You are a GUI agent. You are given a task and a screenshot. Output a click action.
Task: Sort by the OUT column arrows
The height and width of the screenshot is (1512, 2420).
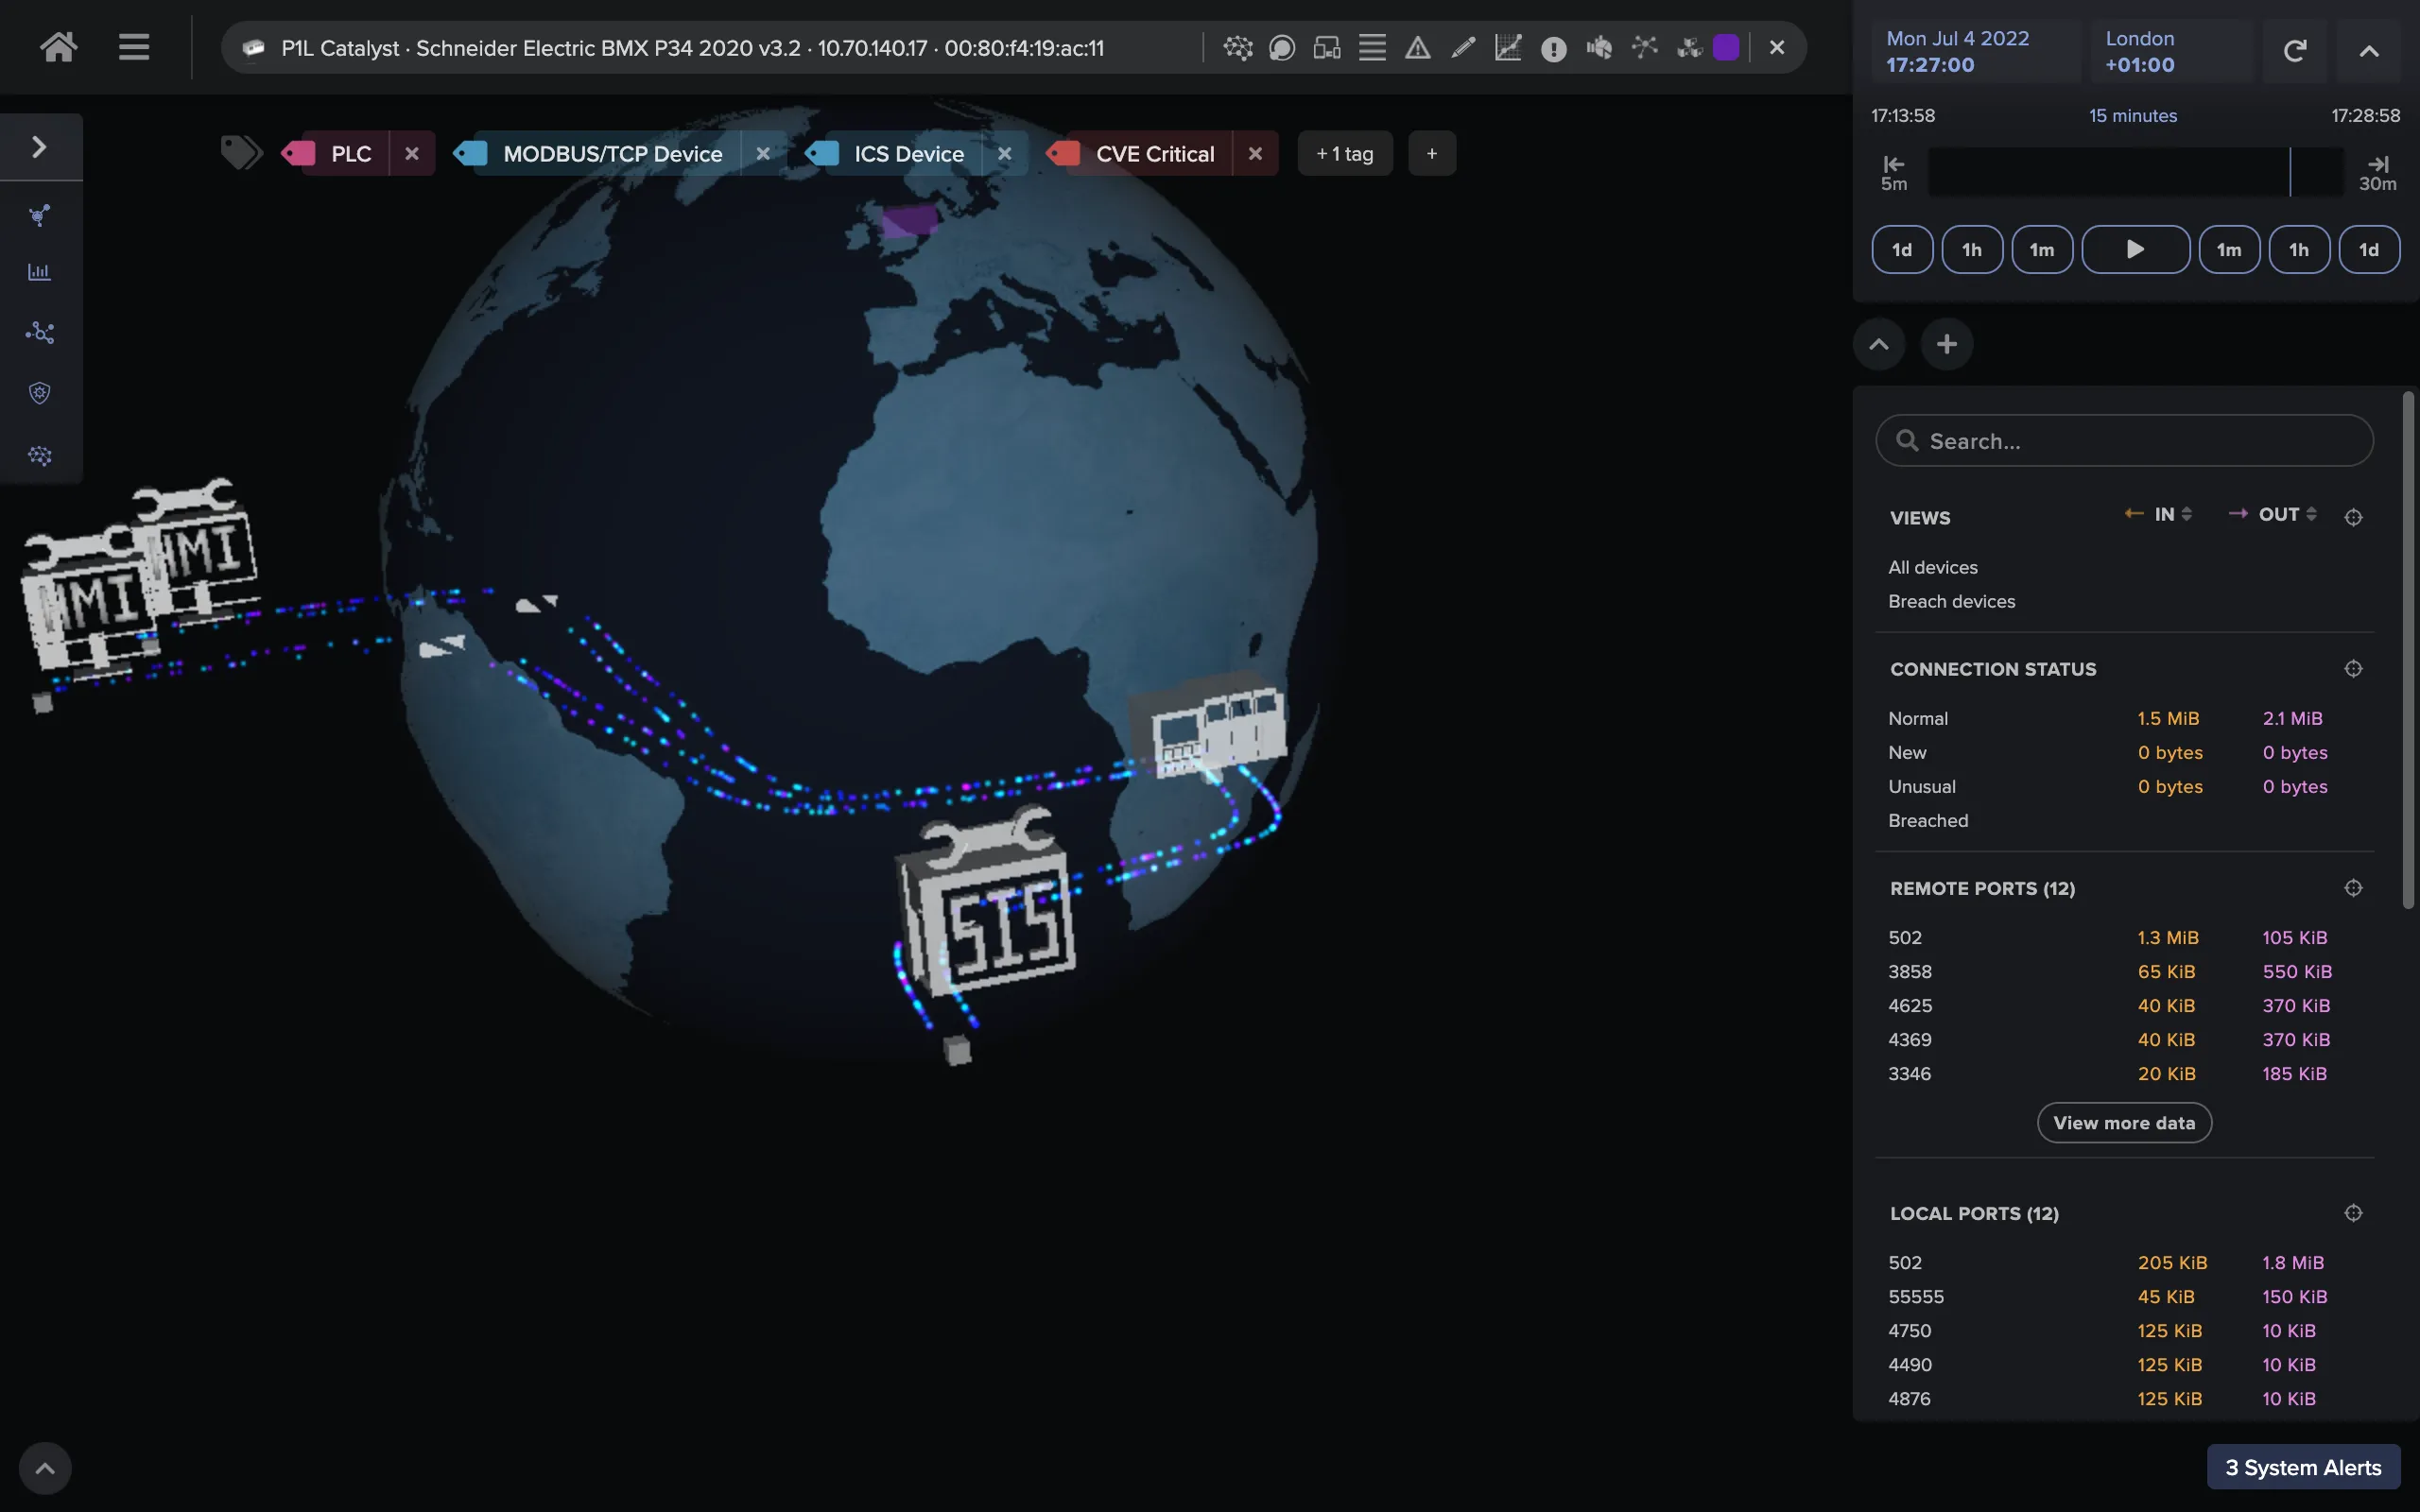pos(2311,514)
